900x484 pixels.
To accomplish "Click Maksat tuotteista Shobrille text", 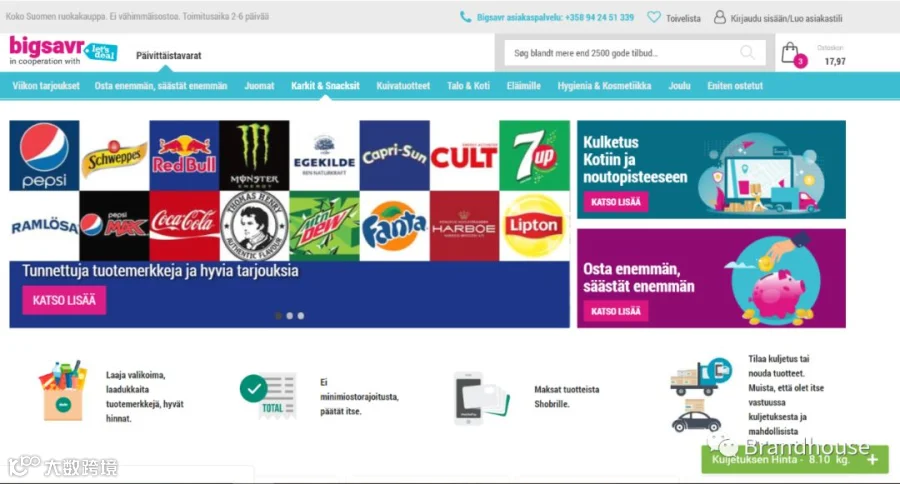I will (x=567, y=397).
